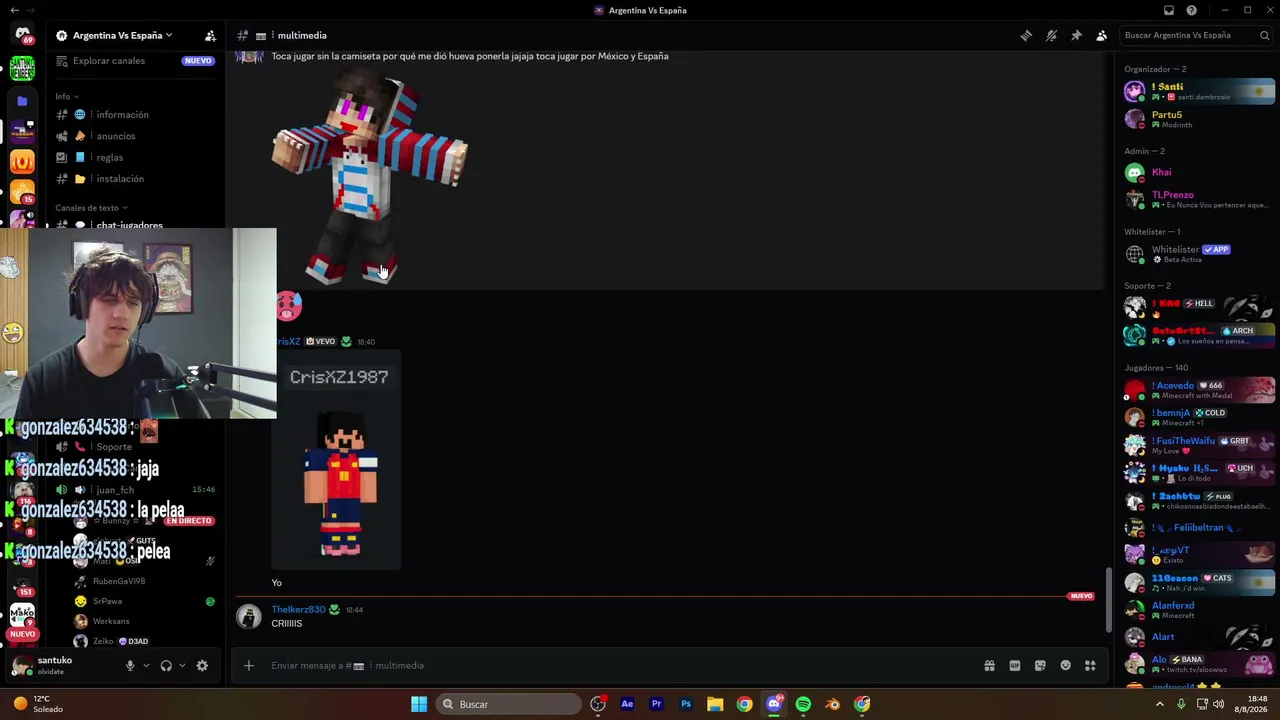Open Adobe After Effects from taskbar
Screen dimensions: 1280x720
pos(627,704)
